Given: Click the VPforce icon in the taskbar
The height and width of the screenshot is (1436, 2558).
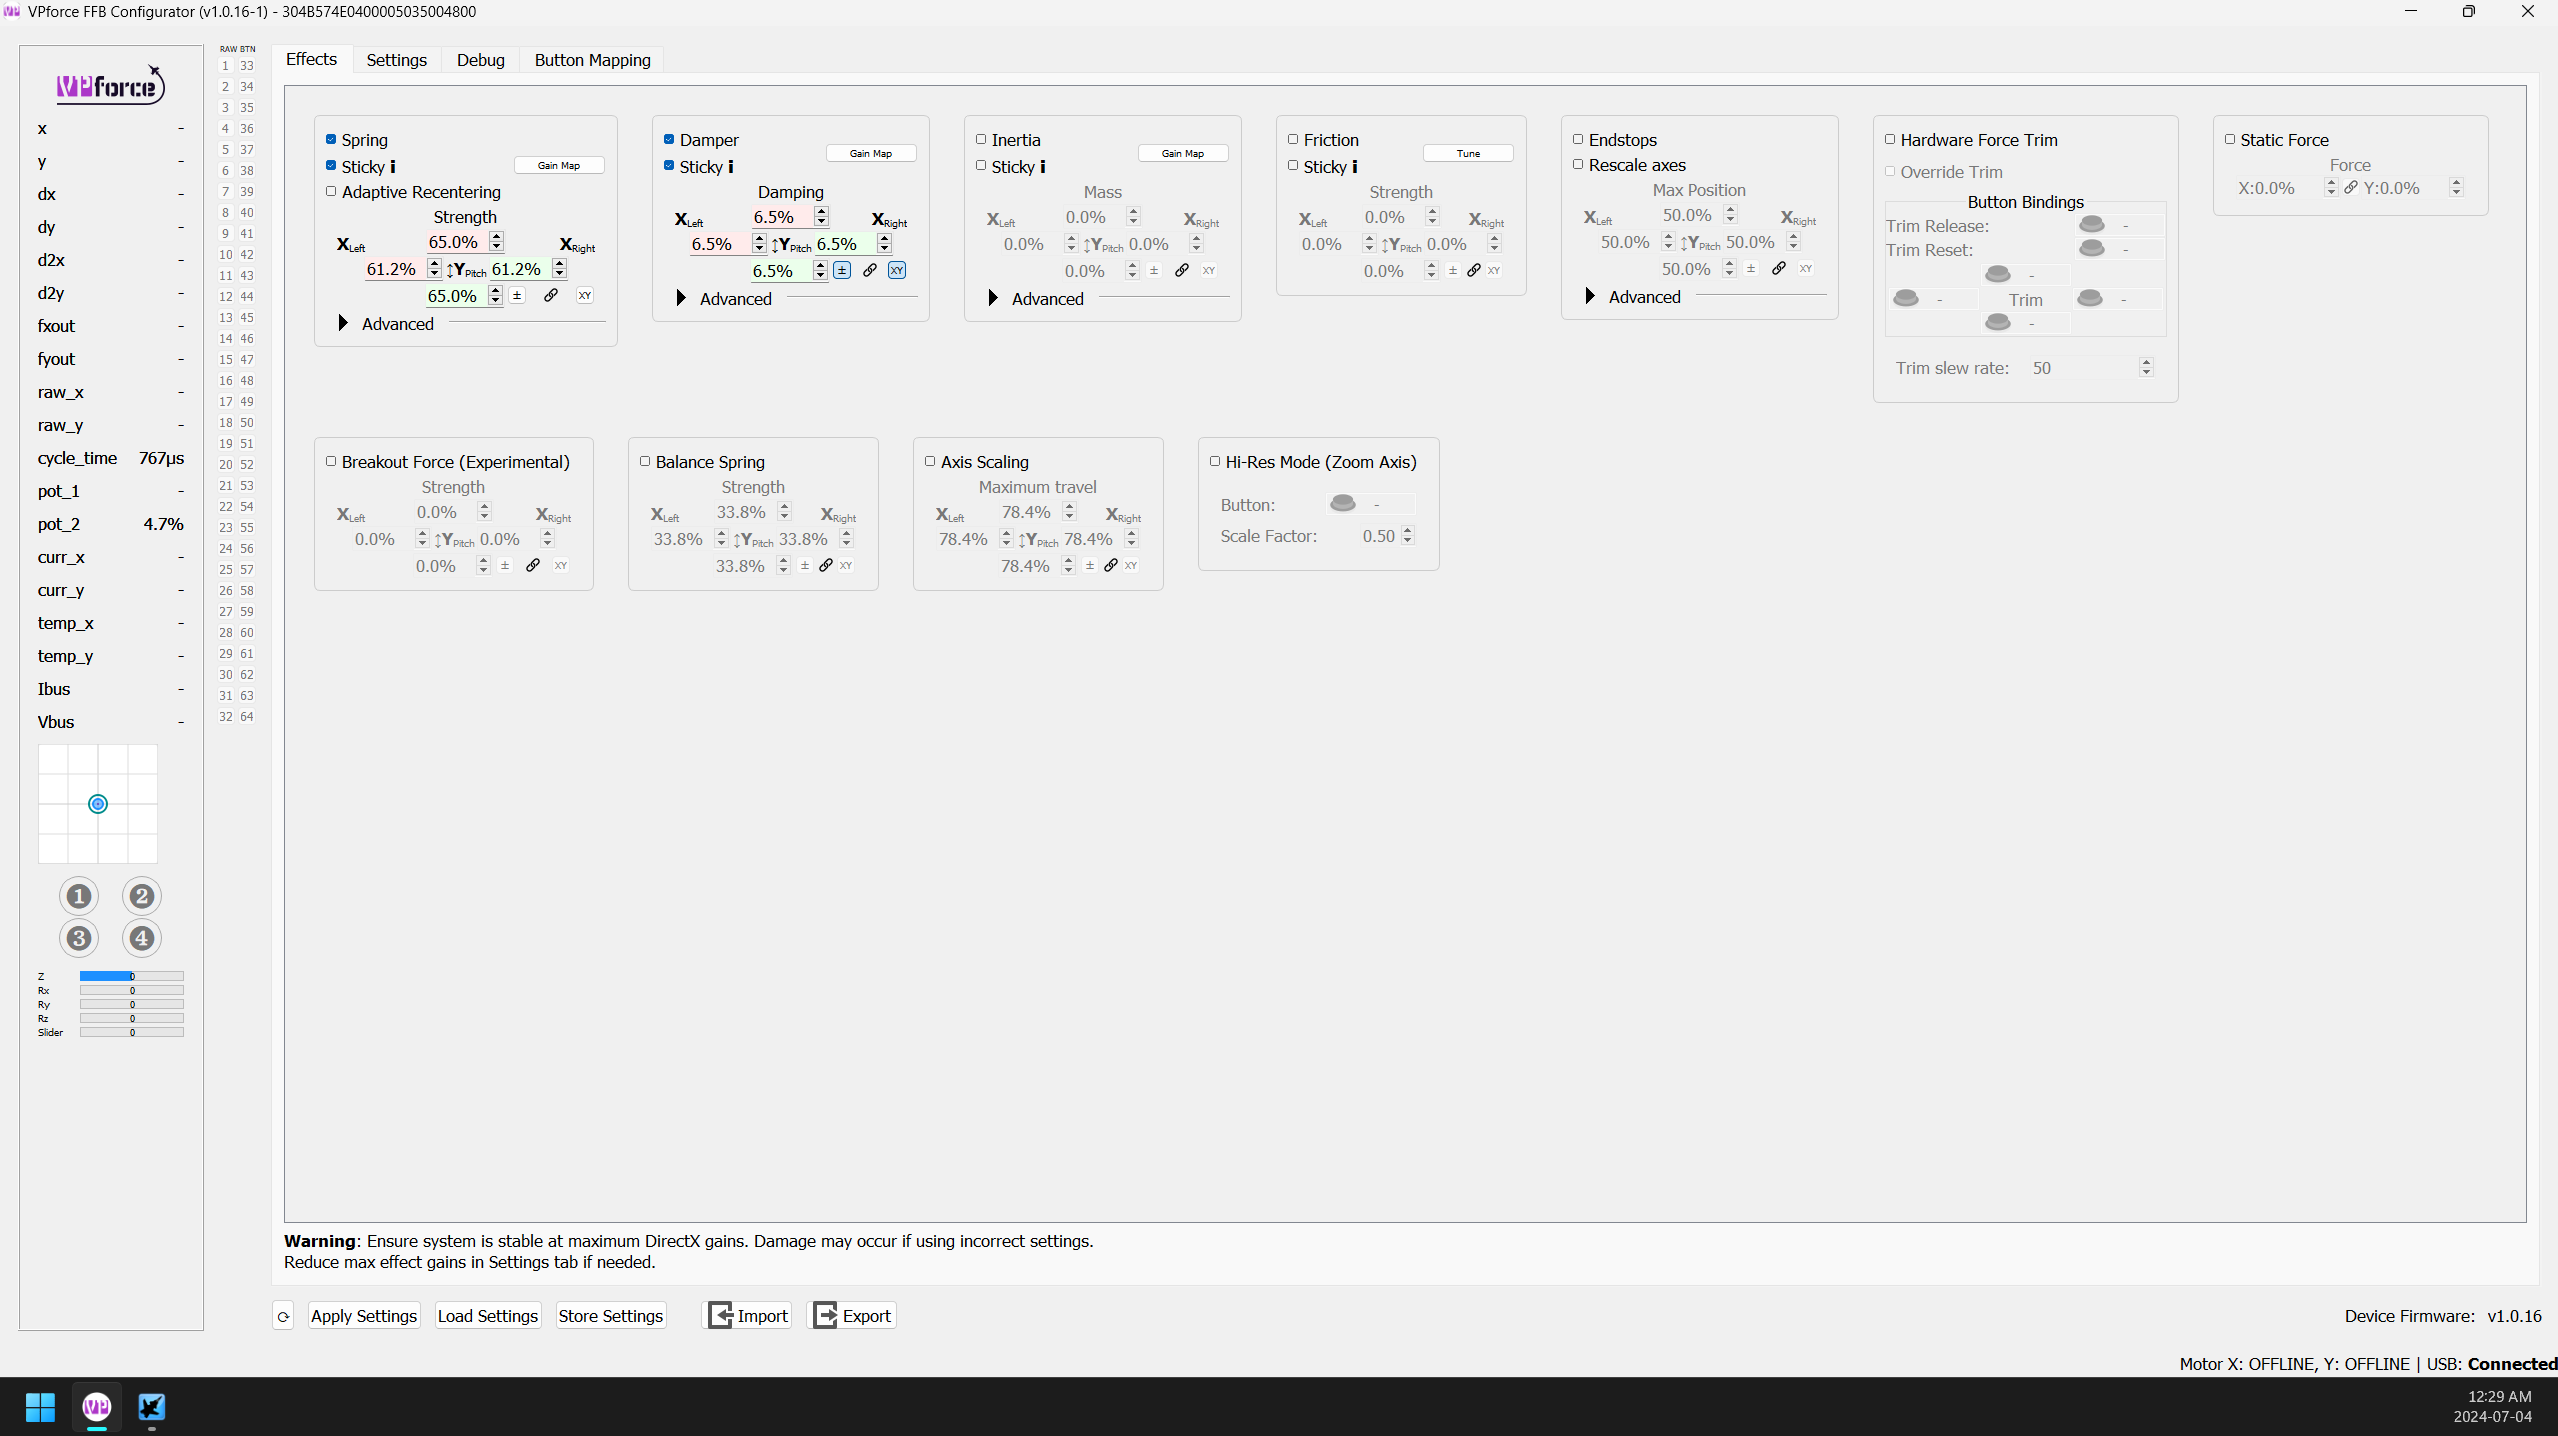Looking at the screenshot, I should [x=95, y=1407].
